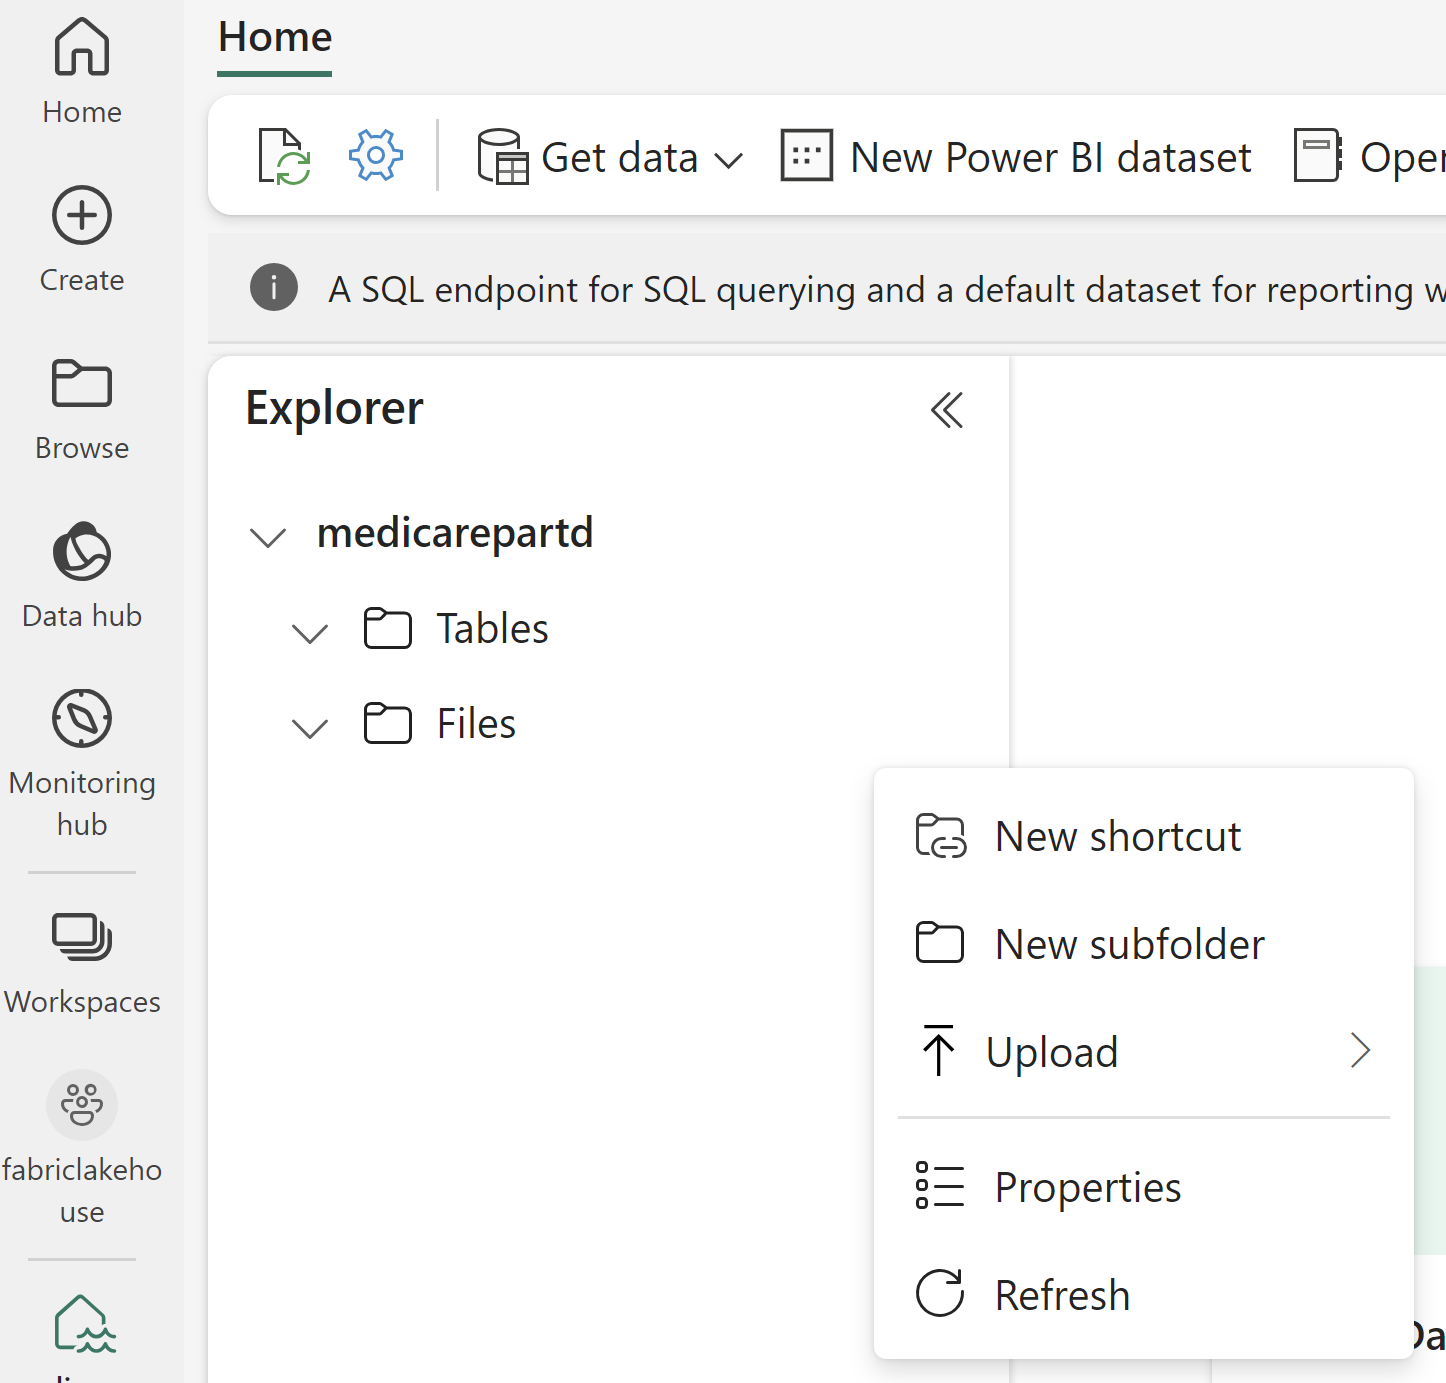Open the Create page from the sidebar
The width and height of the screenshot is (1446, 1383).
point(82,240)
